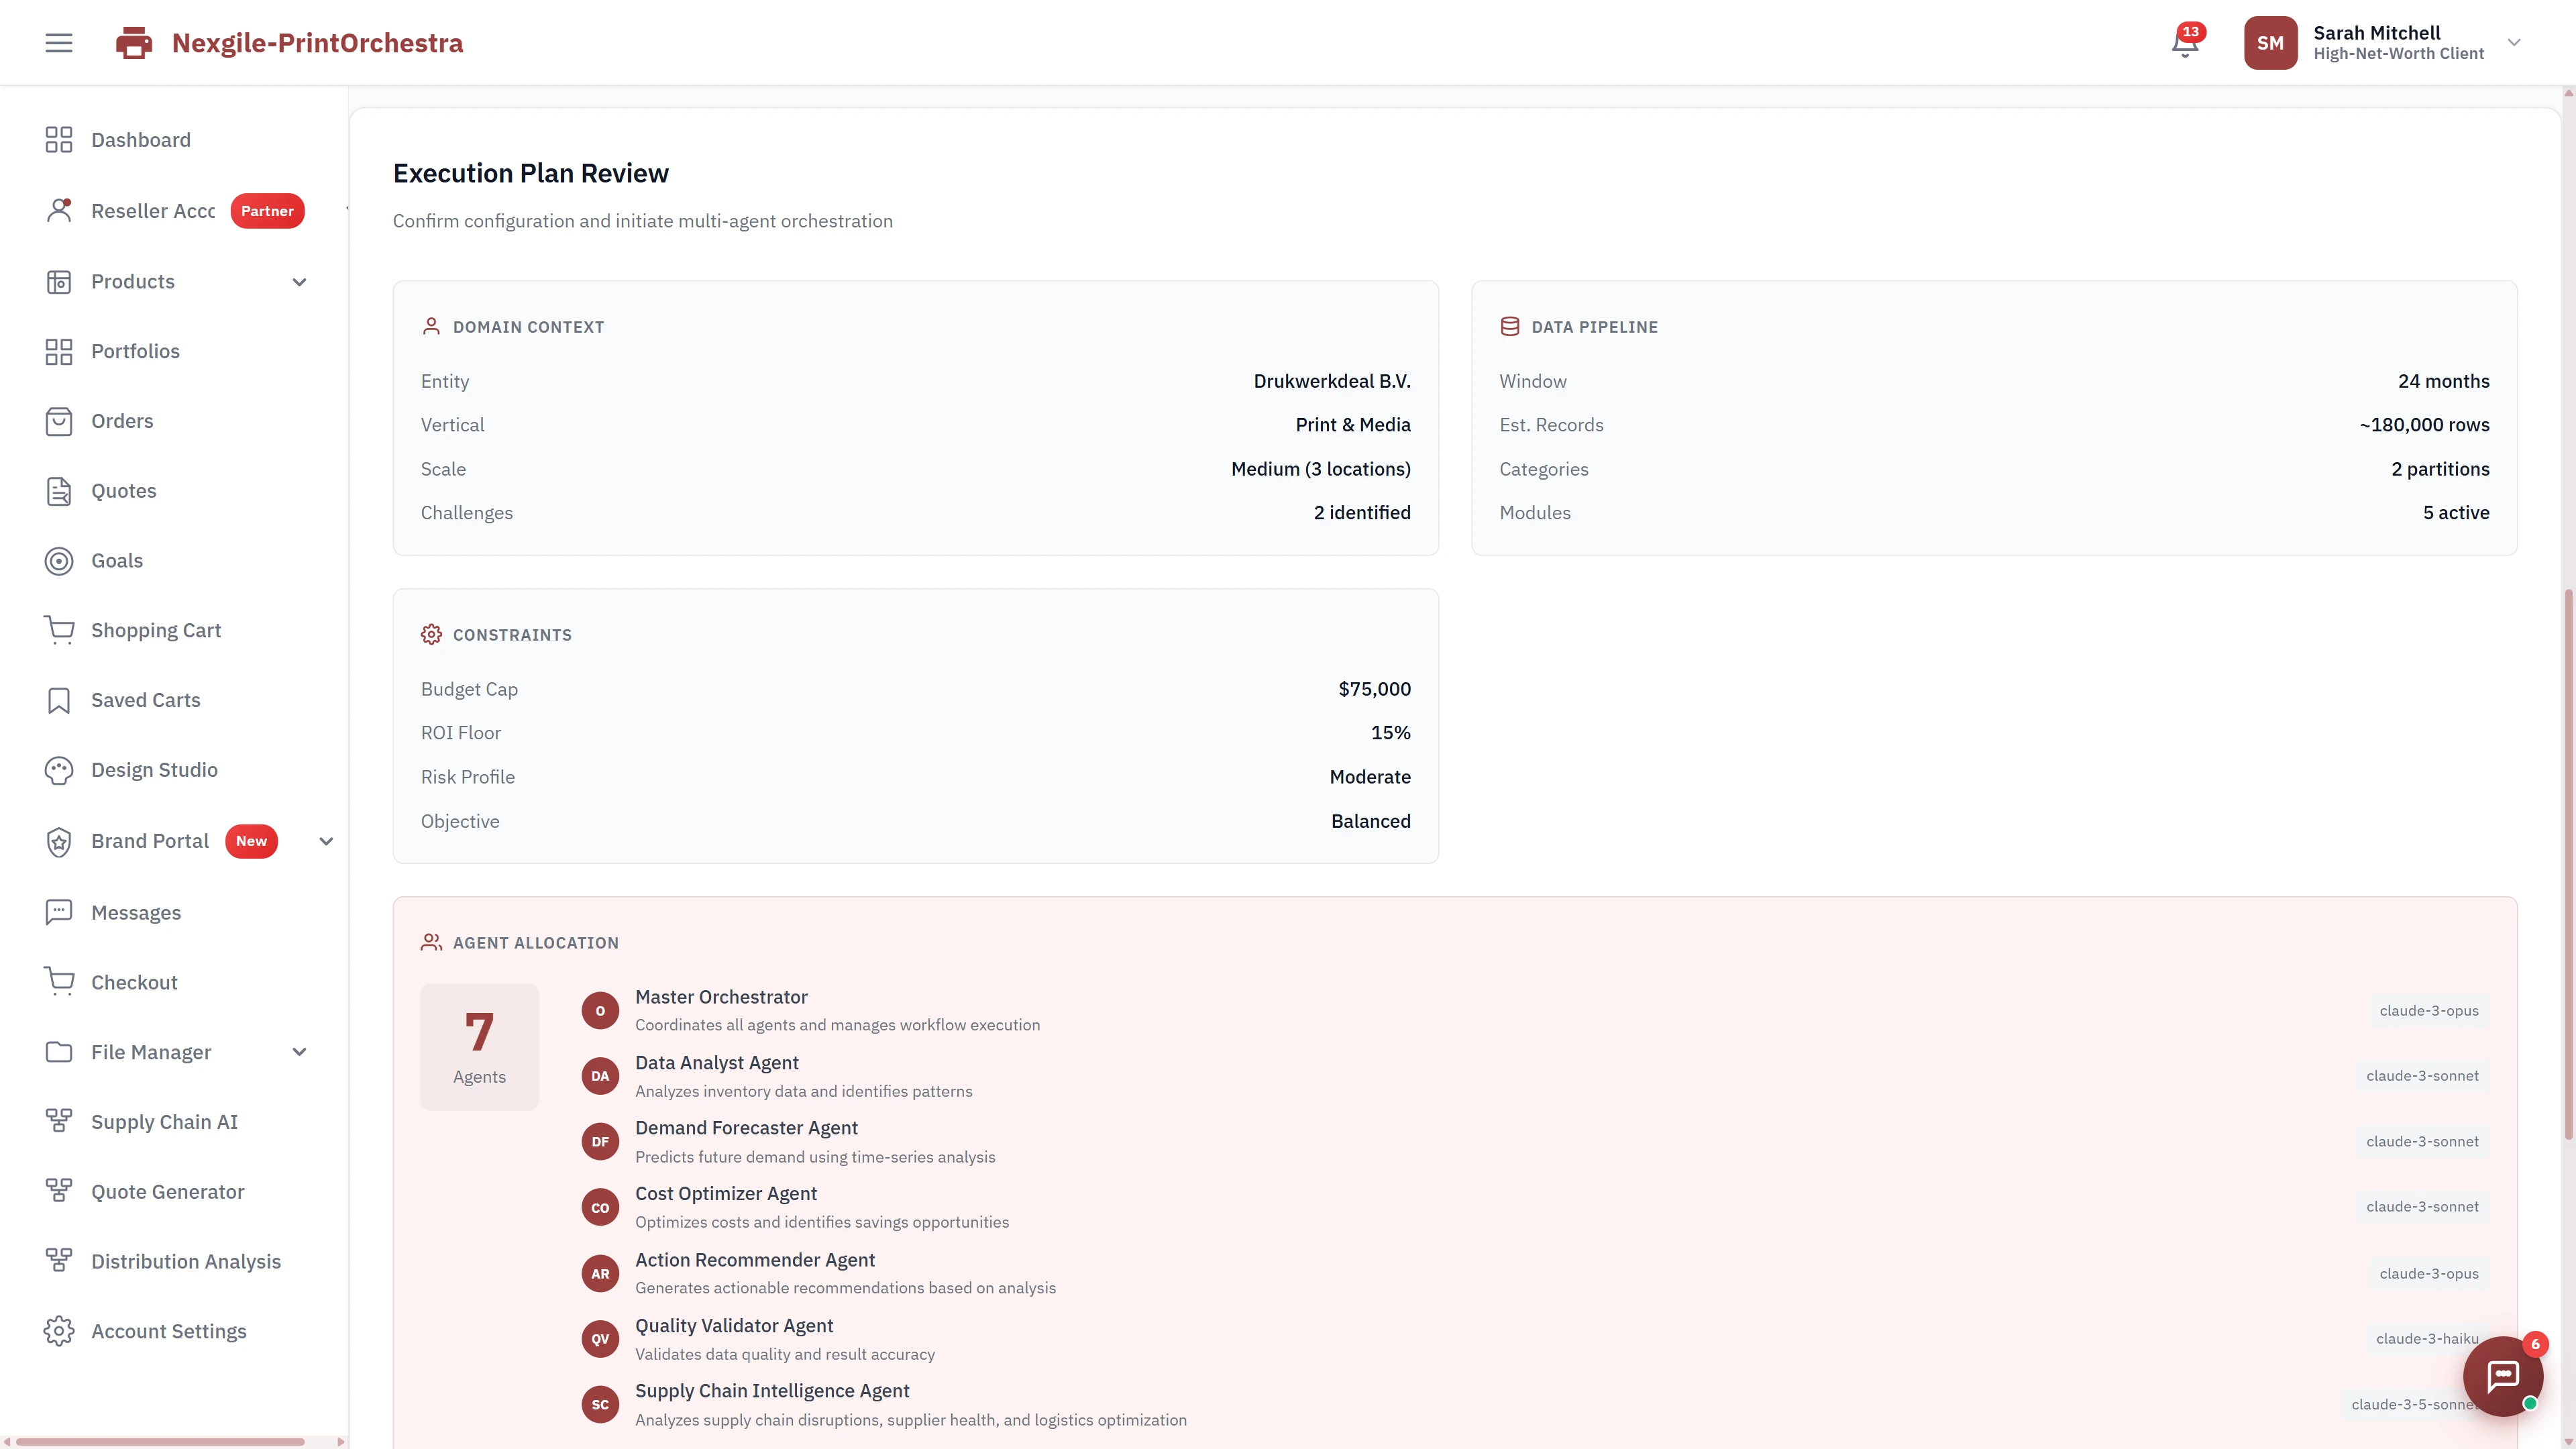Open Saved Carts
2576x1449 pixels.
point(145,700)
